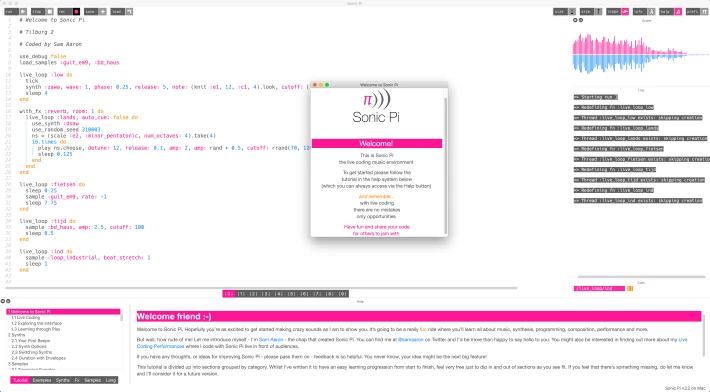710x392 pixels.
Task: Select '2.2 Synth Options' entry
Action: pyautogui.click(x=63, y=346)
